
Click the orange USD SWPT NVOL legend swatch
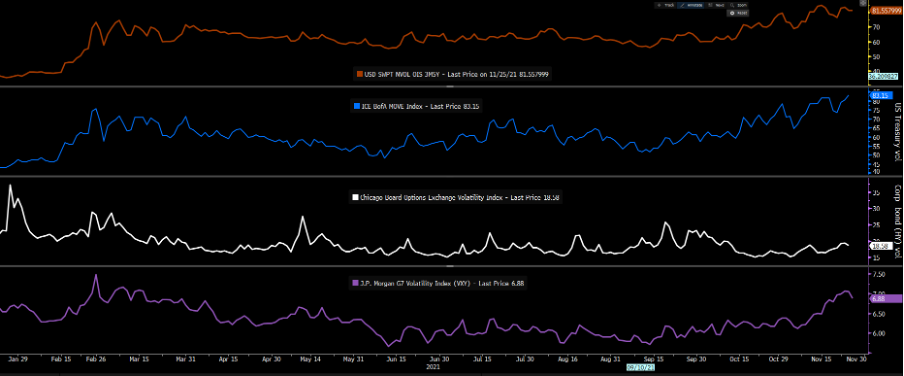coord(360,75)
